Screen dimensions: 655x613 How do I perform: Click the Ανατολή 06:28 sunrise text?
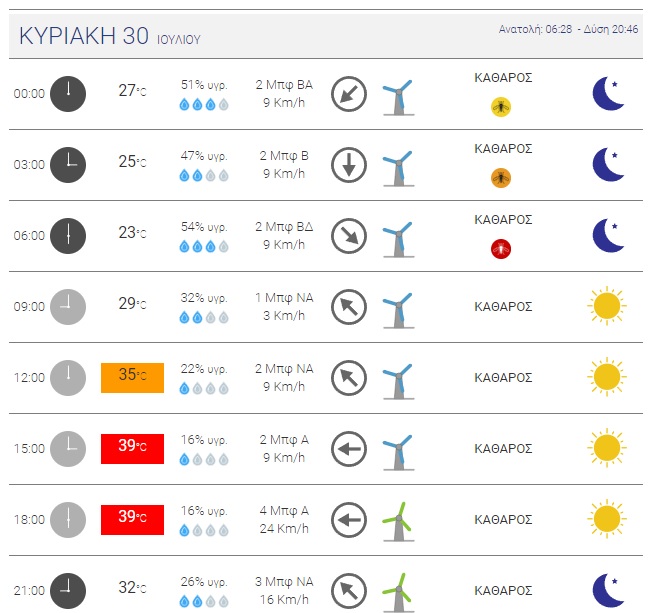(x=536, y=29)
